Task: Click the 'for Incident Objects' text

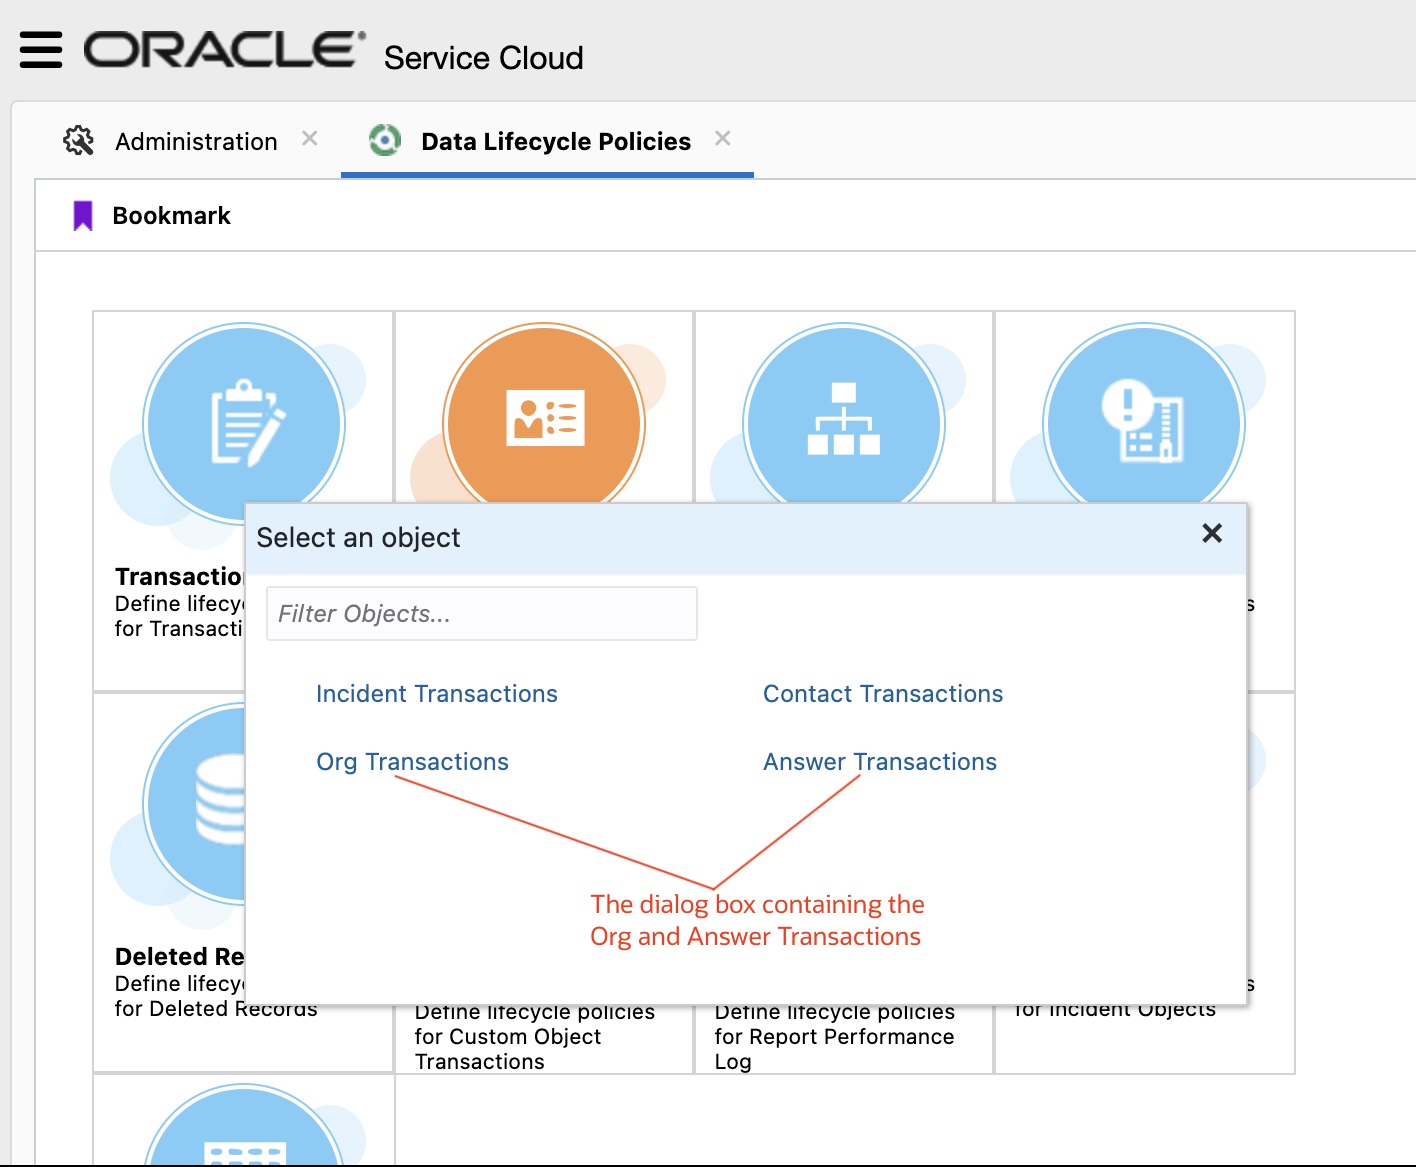Action: click(x=1115, y=1011)
